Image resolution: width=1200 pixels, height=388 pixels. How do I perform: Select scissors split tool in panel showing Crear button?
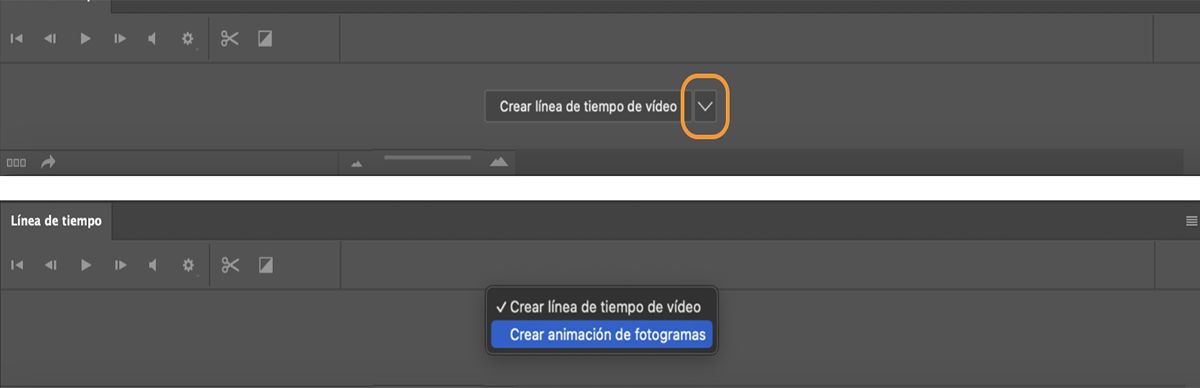pyautogui.click(x=230, y=39)
